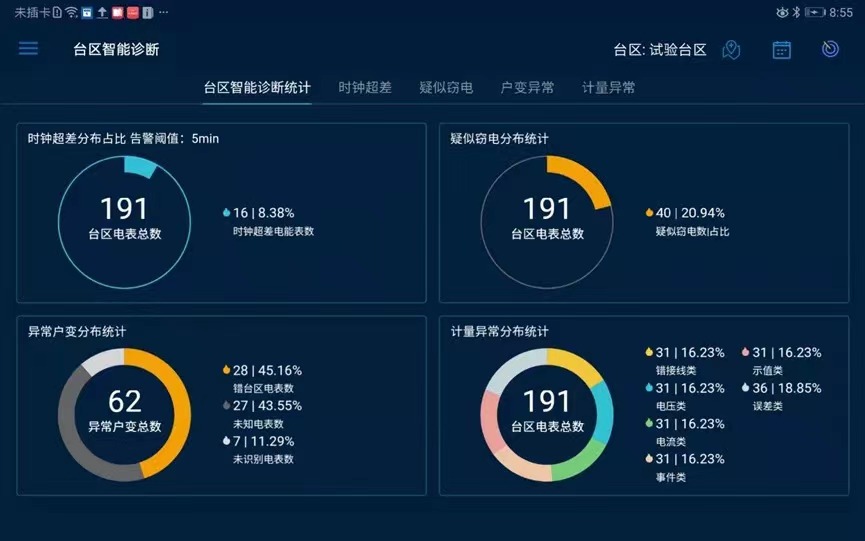Click the cyan droplet beside 16 | 8.38%
Screen dimensions: 865x541
click(x=226, y=213)
